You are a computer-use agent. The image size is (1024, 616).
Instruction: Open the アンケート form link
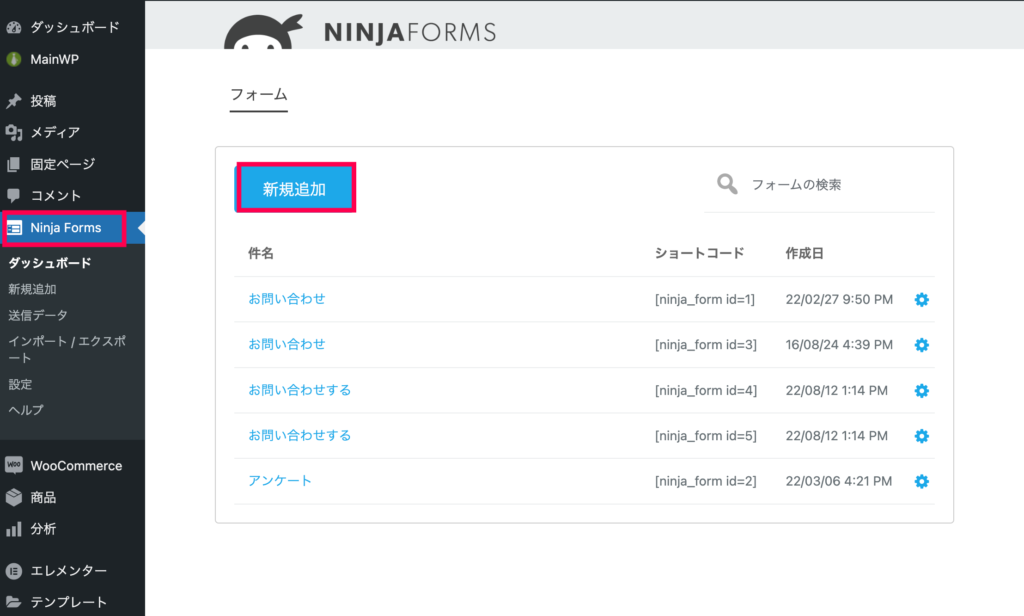pos(280,481)
